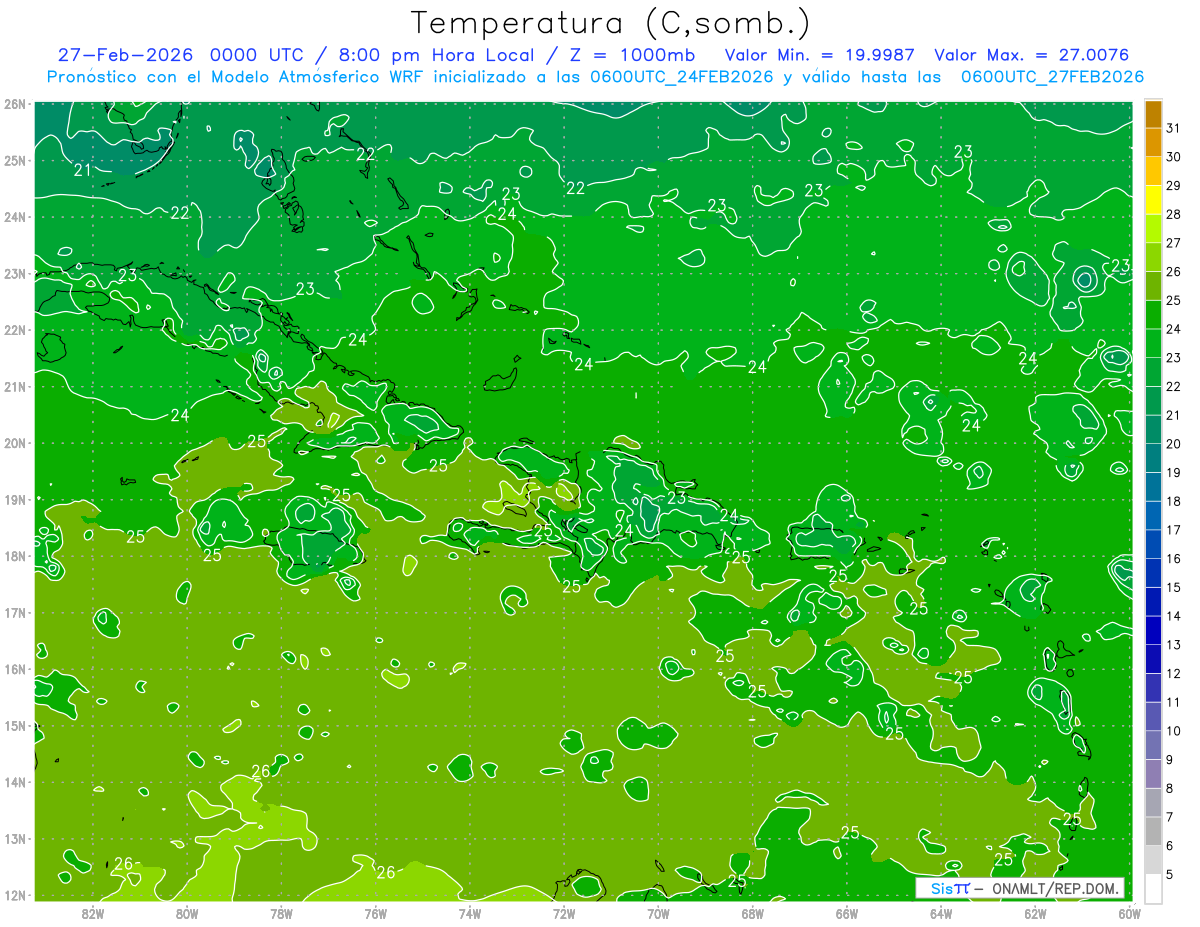Pick legend swatch between 20 and 21

tap(1153, 430)
